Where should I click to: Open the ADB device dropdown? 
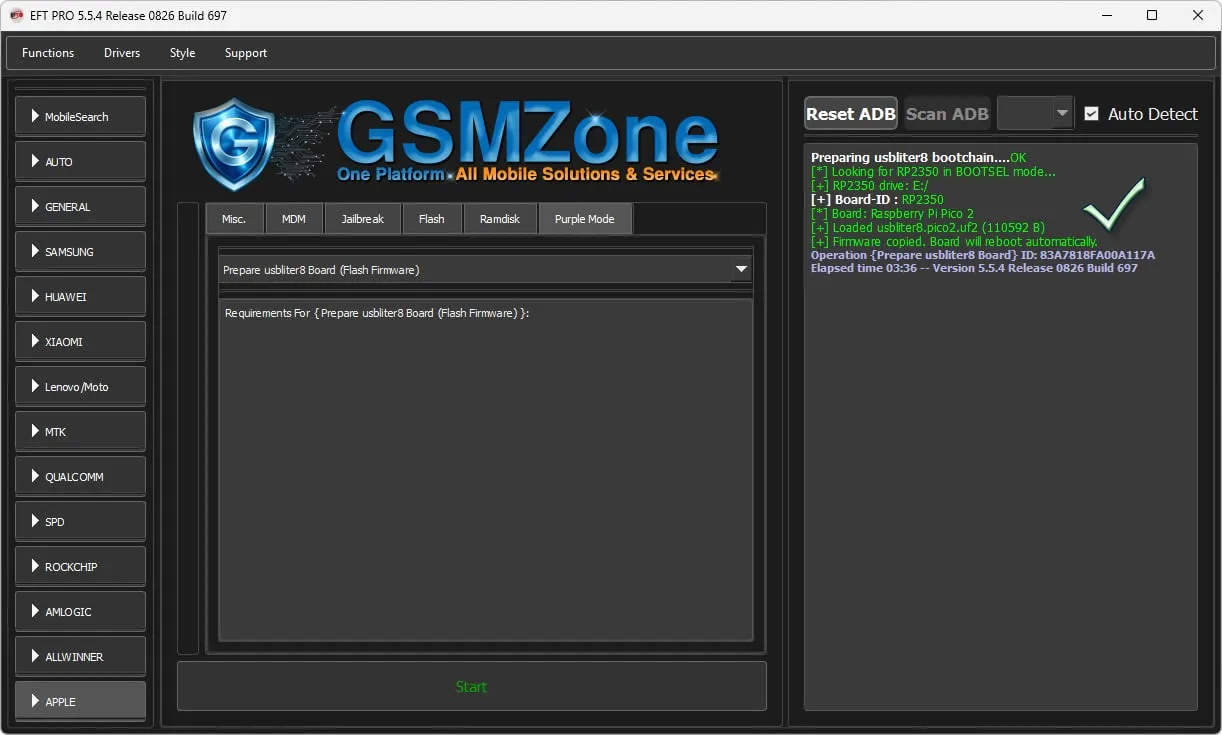(x=1035, y=114)
